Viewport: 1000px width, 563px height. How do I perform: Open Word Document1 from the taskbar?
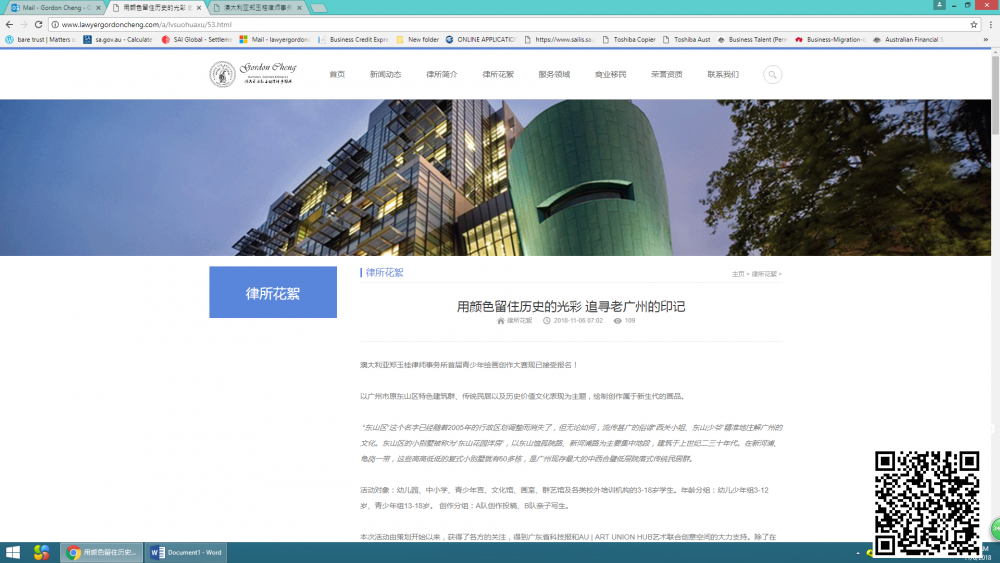(187, 552)
